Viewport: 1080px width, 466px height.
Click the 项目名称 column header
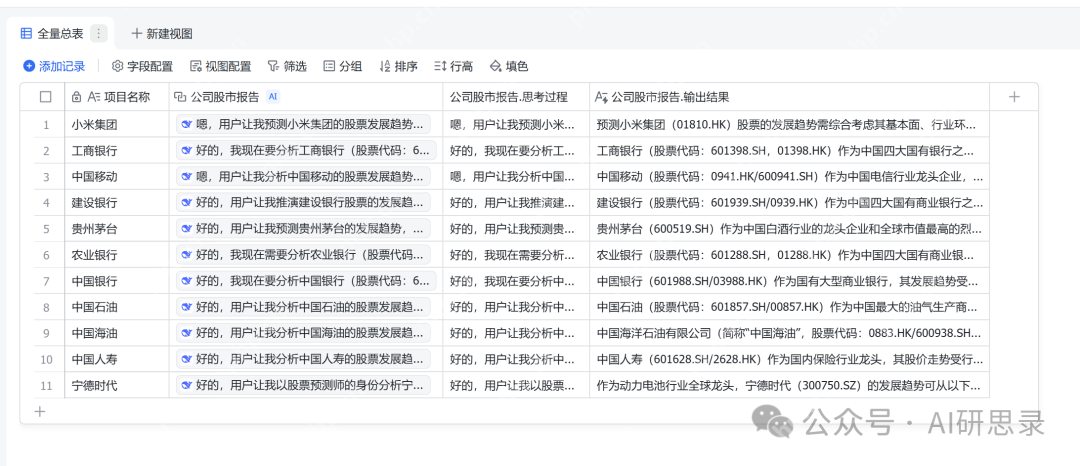[x=116, y=97]
